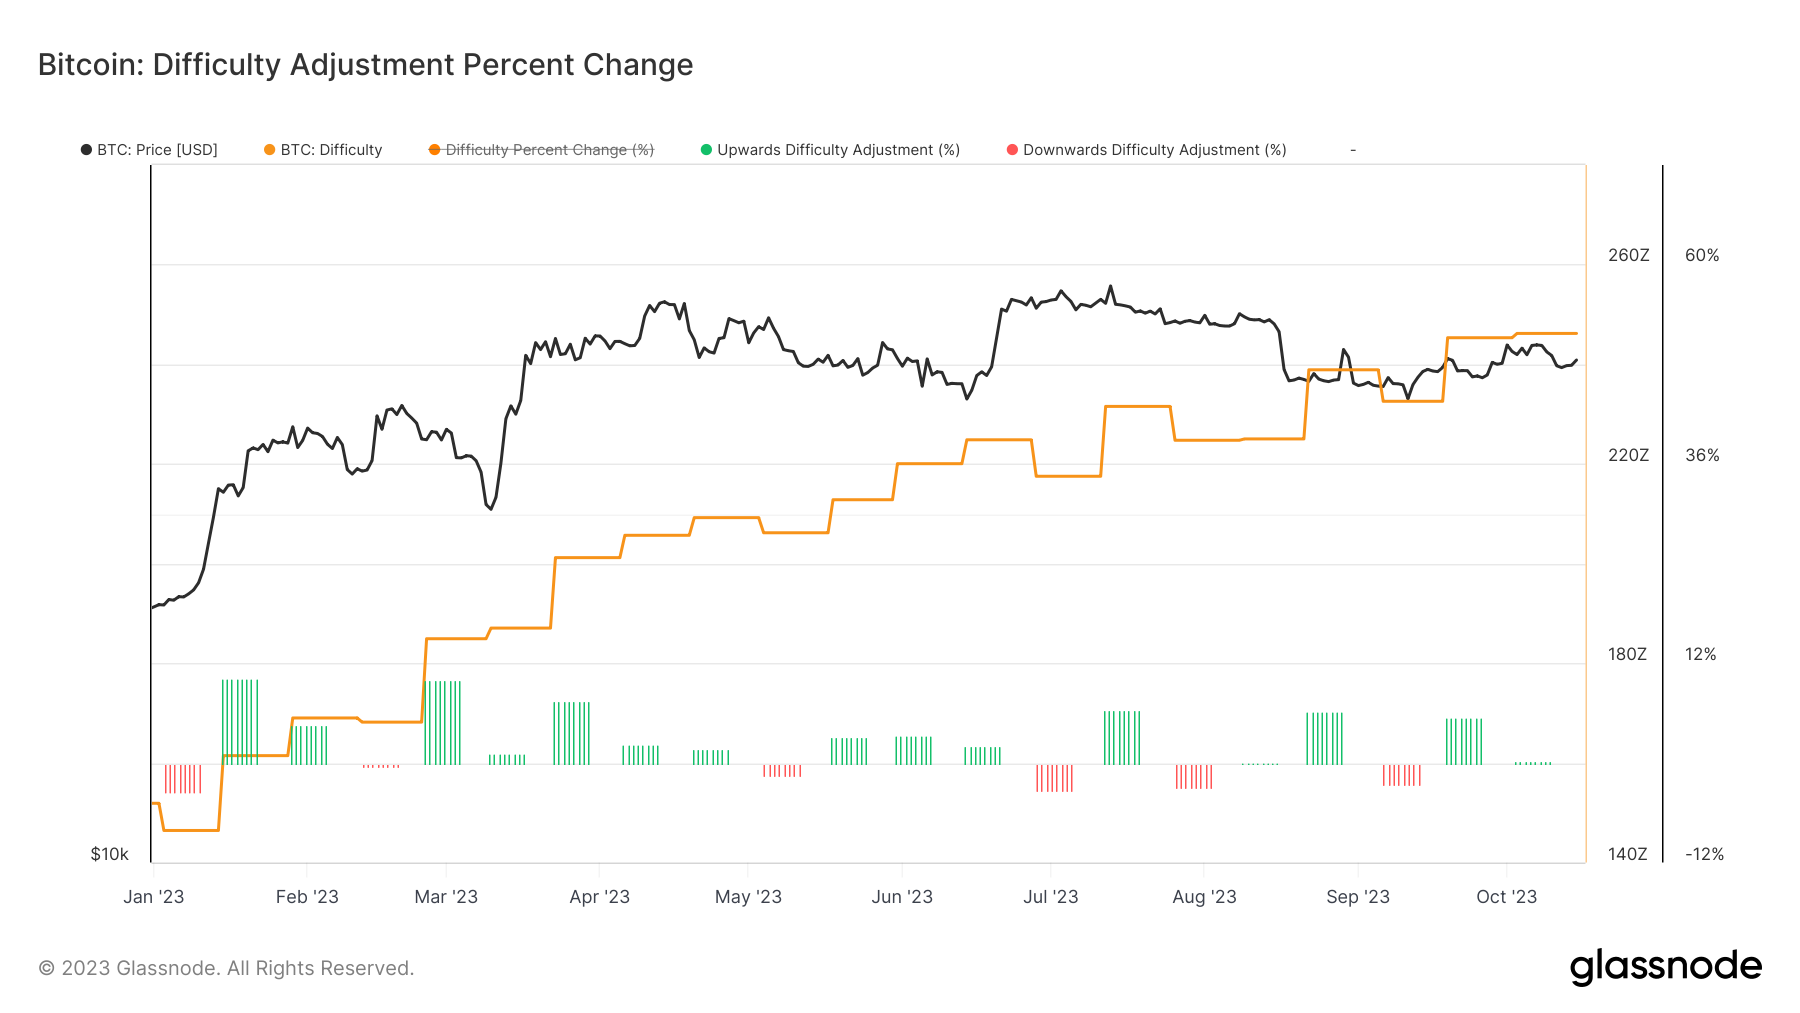Click the glassnode logo
The width and height of the screenshot is (1800, 1013).
[1666, 967]
